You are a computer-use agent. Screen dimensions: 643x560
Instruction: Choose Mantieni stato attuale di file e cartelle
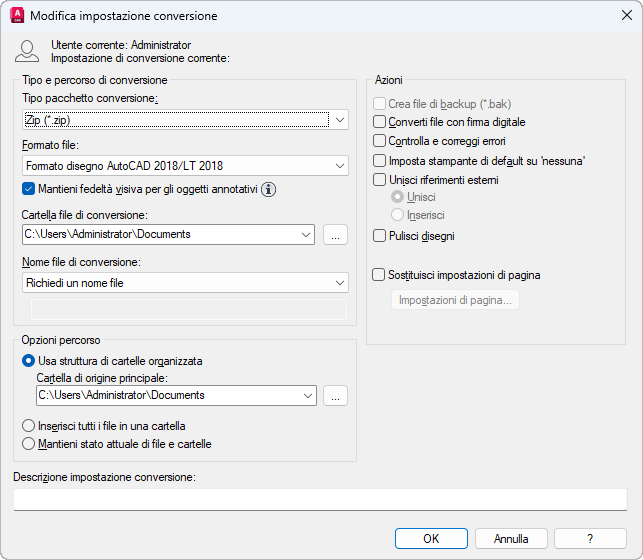click(x=28, y=444)
